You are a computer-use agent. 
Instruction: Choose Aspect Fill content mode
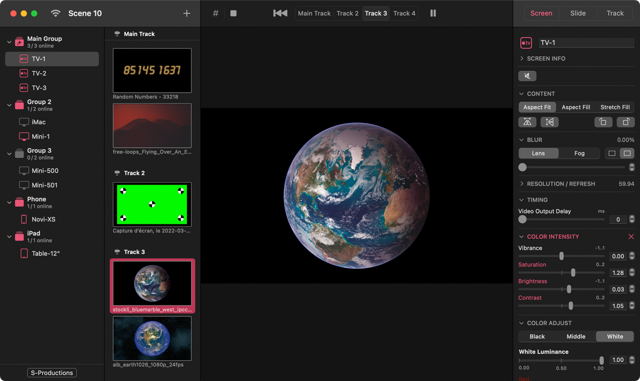tap(576, 107)
